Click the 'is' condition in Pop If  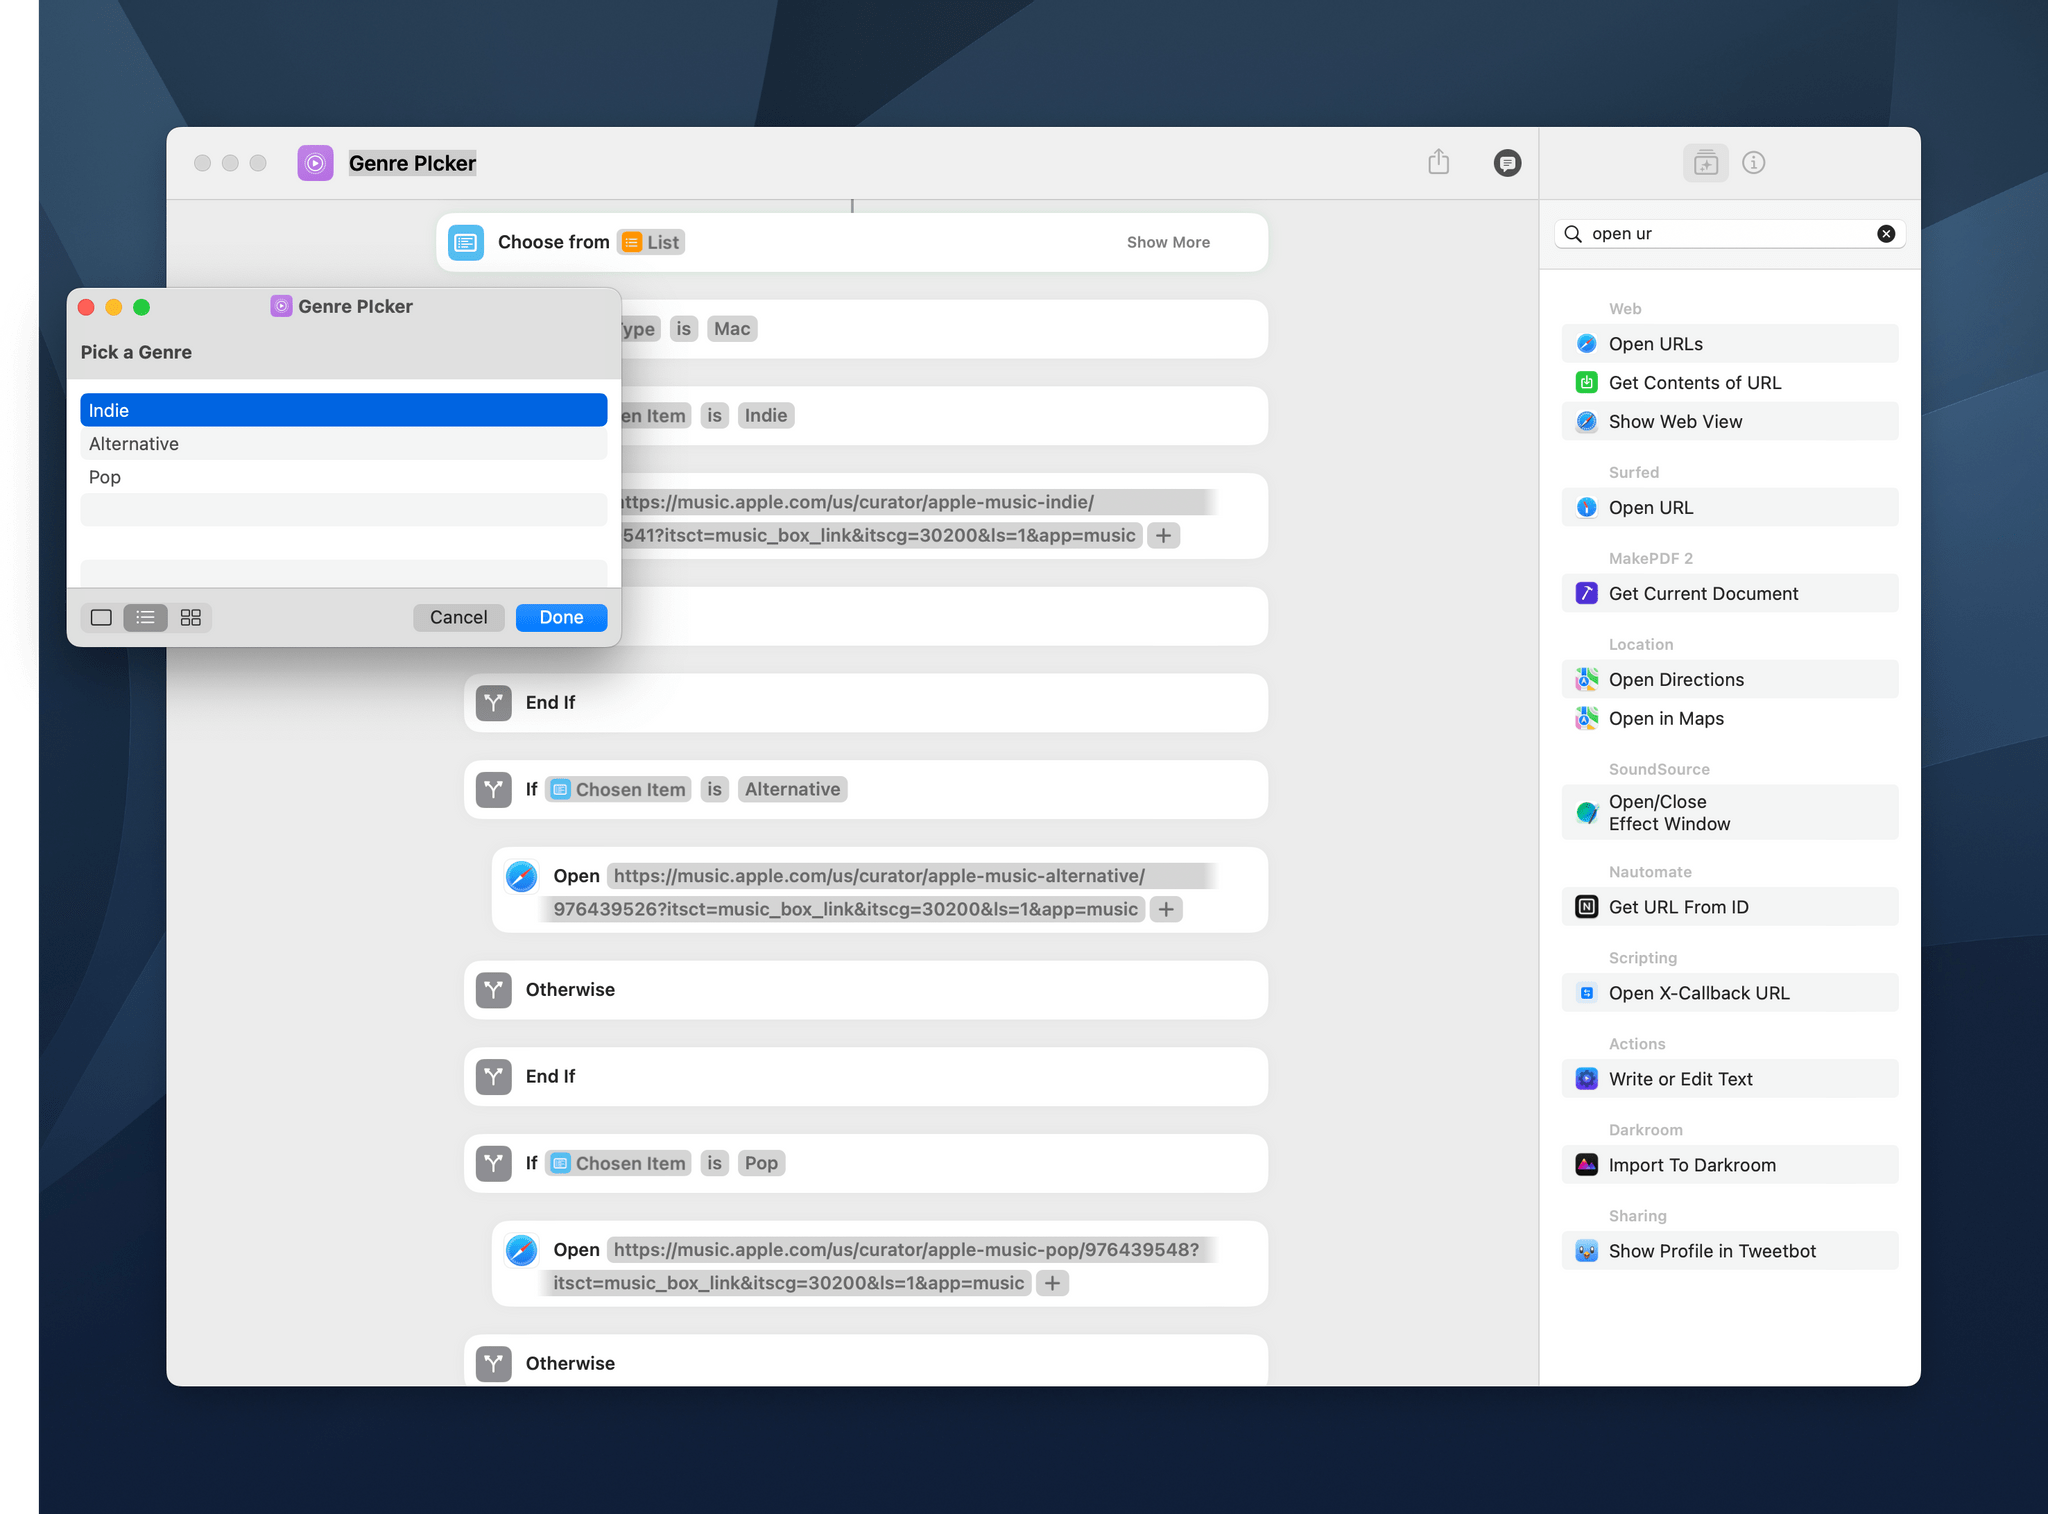pyautogui.click(x=714, y=1164)
